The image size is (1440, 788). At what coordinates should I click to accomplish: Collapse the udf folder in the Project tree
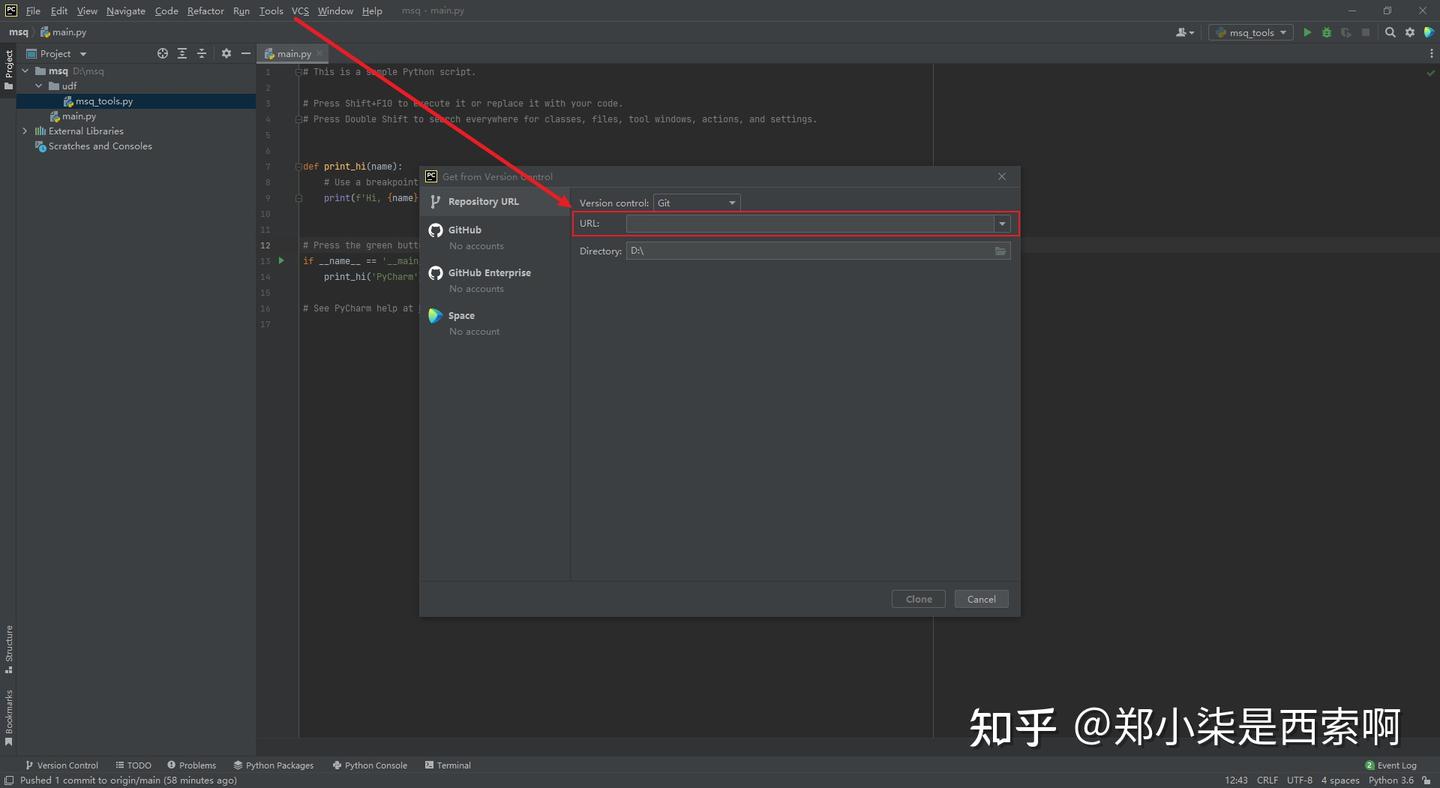[x=38, y=85]
